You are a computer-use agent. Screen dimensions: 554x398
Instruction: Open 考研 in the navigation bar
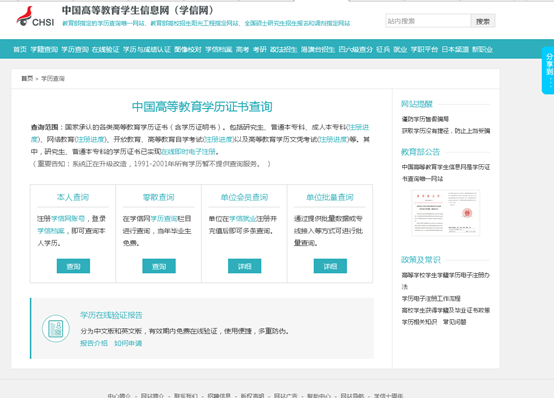260,49
